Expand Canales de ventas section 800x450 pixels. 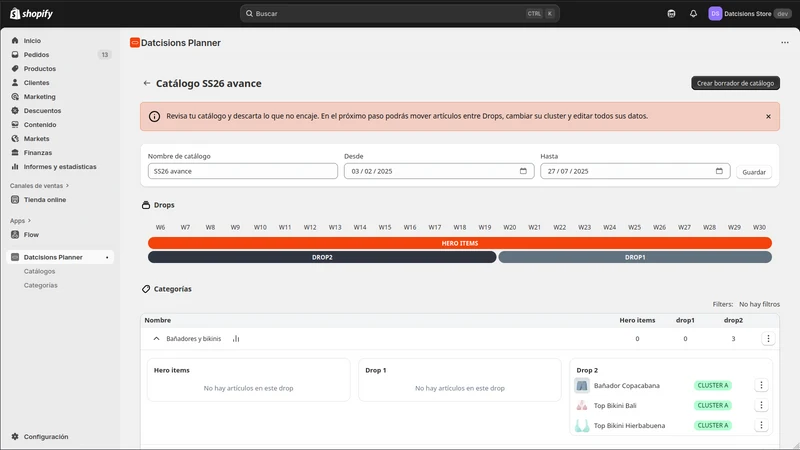39,186
